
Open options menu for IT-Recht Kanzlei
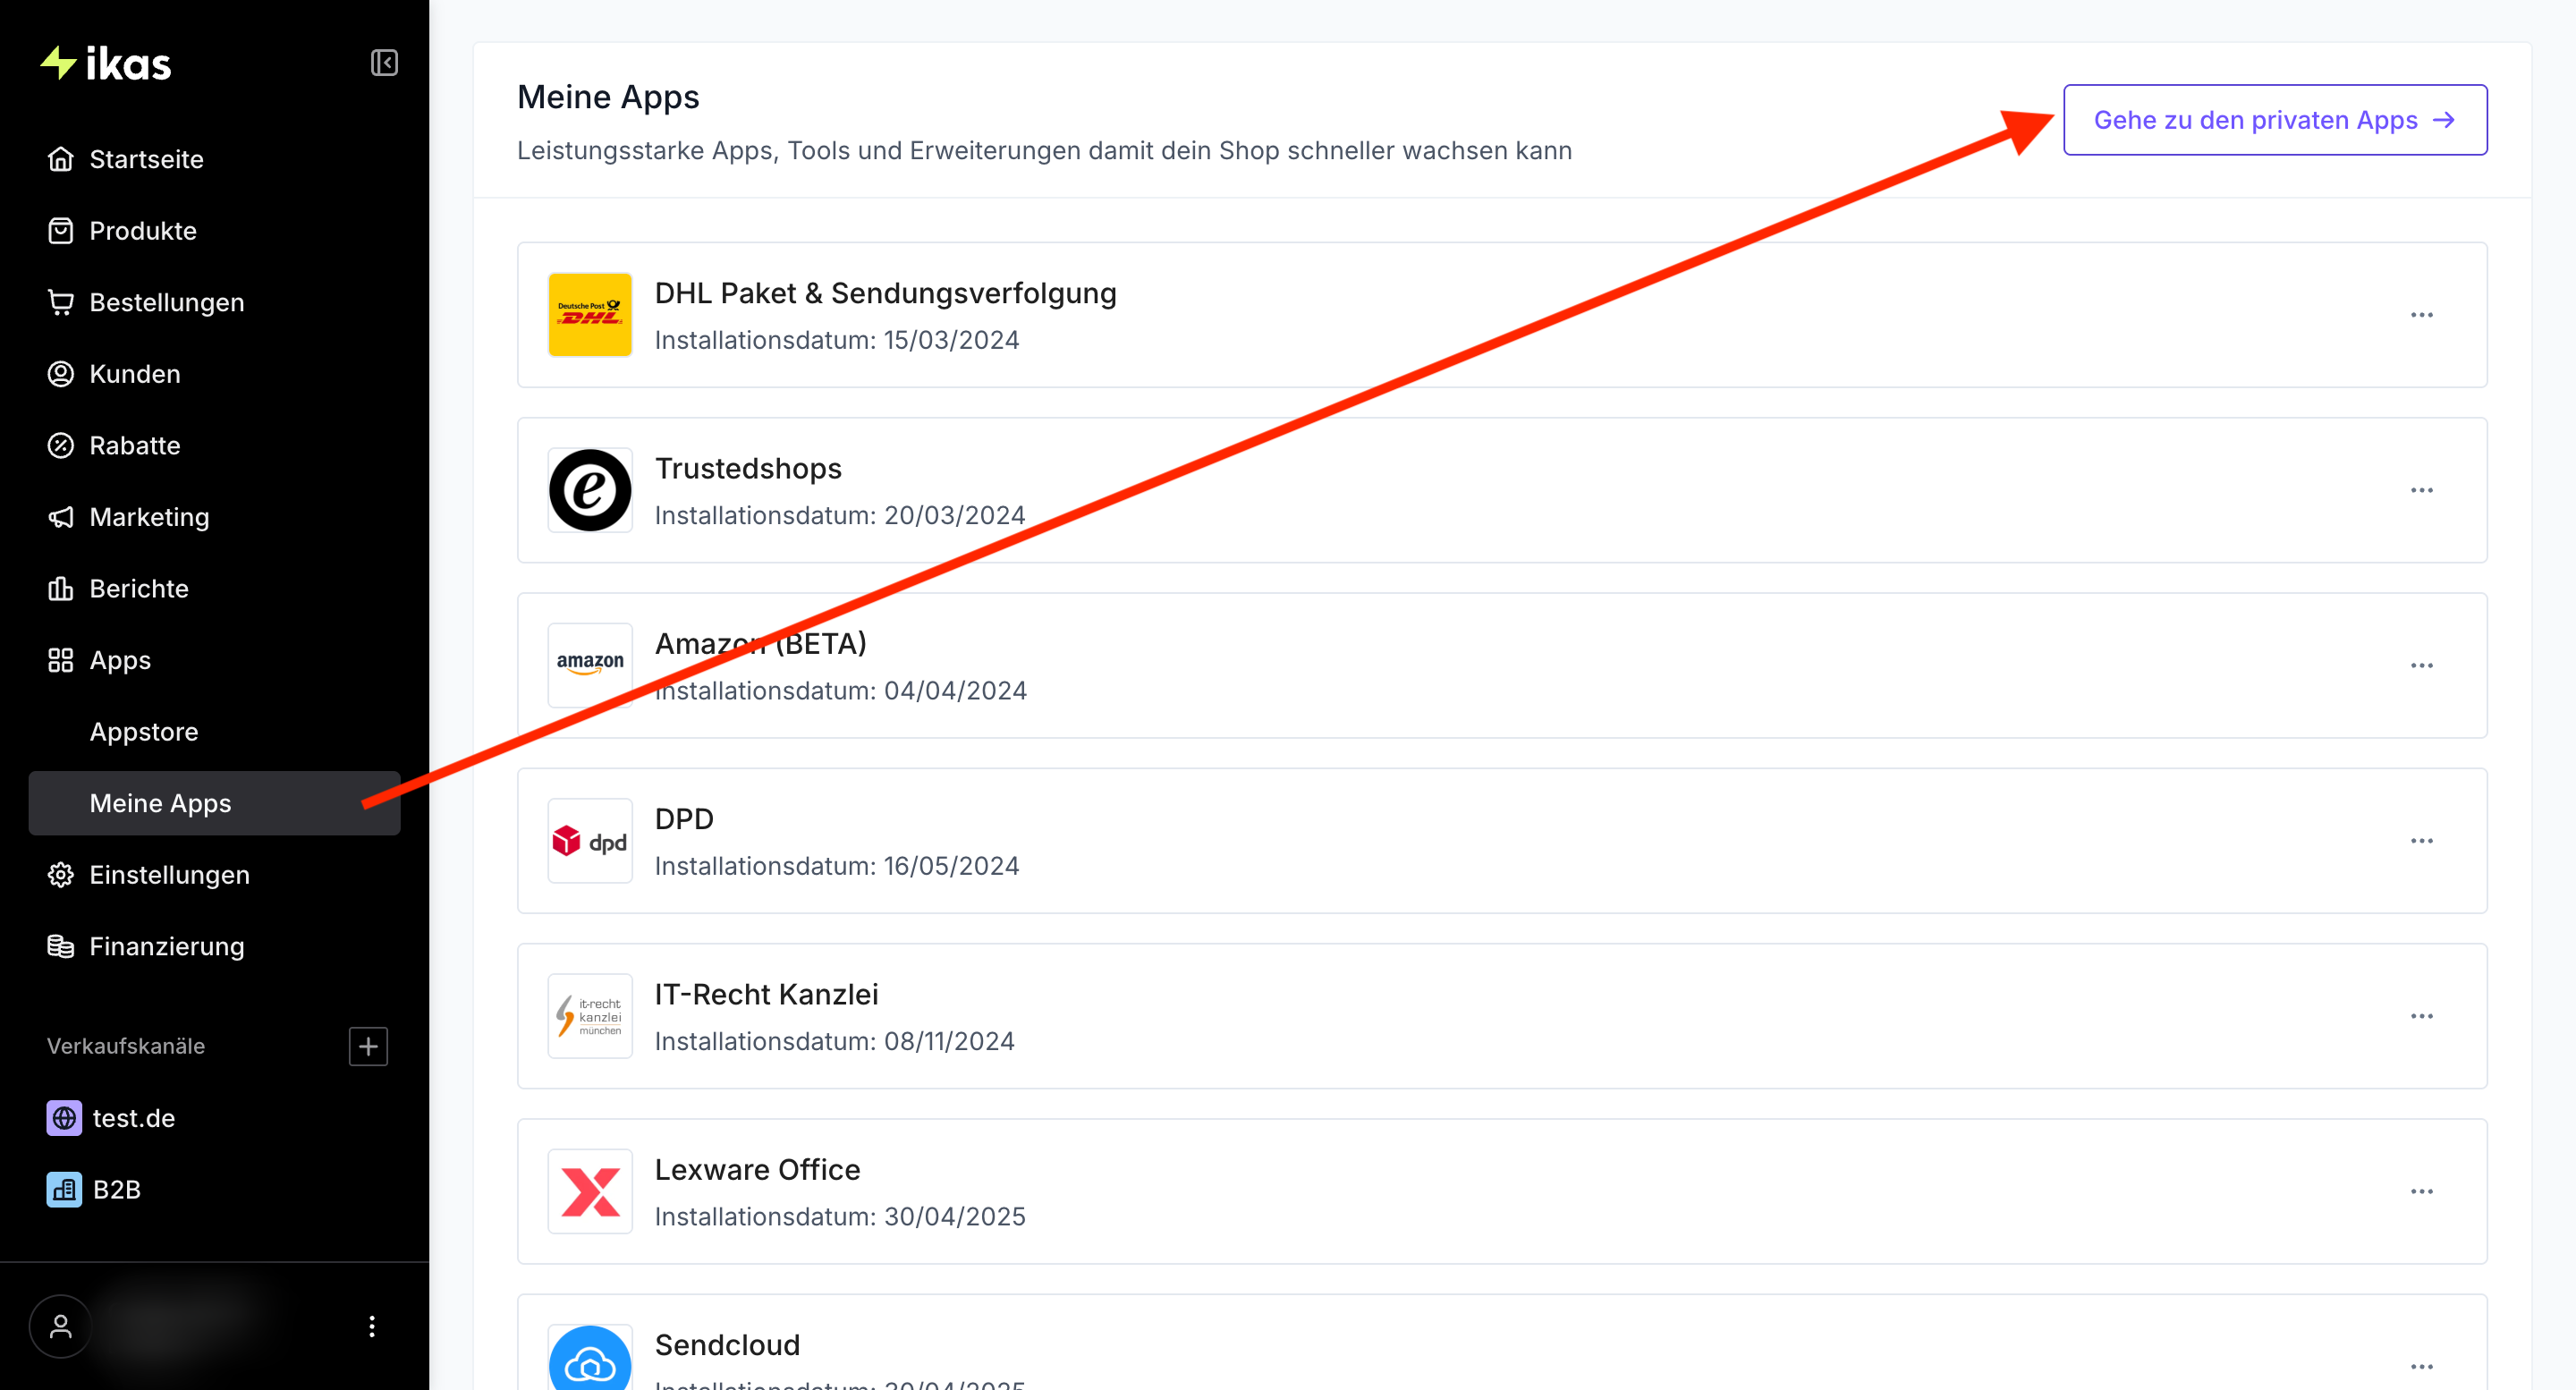tap(2422, 1016)
